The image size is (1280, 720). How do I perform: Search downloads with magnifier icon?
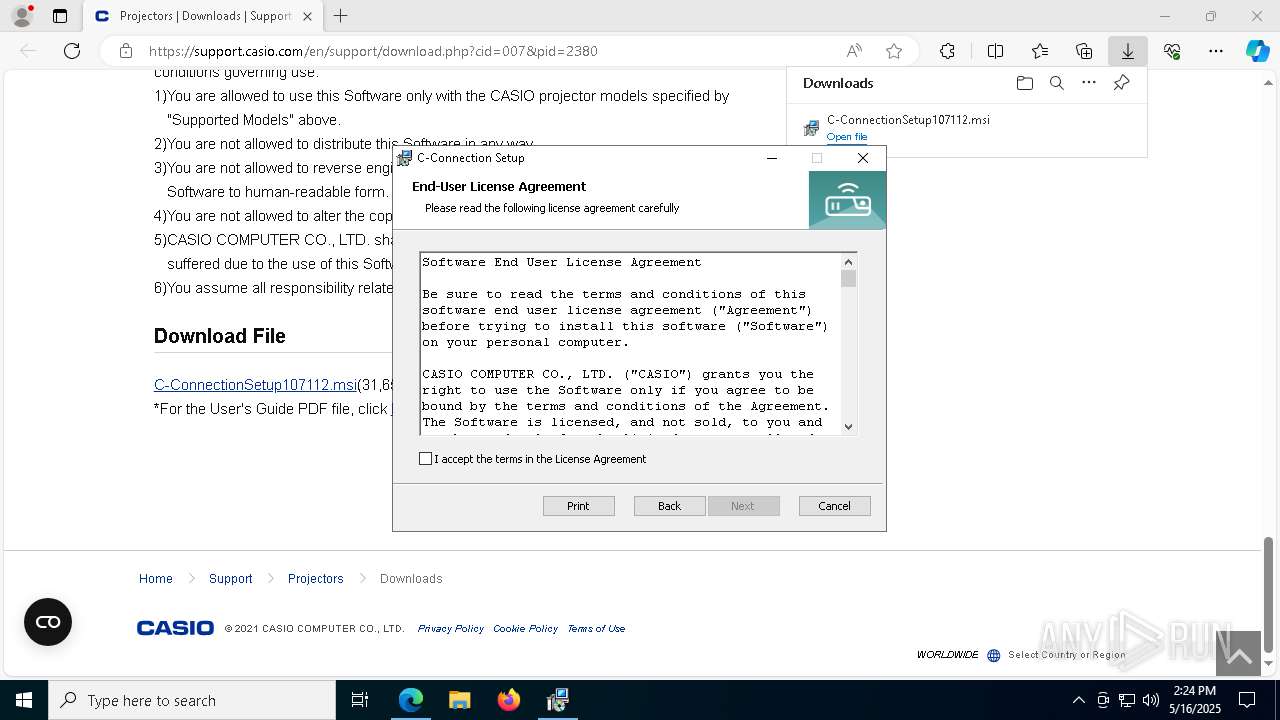[x=1056, y=83]
